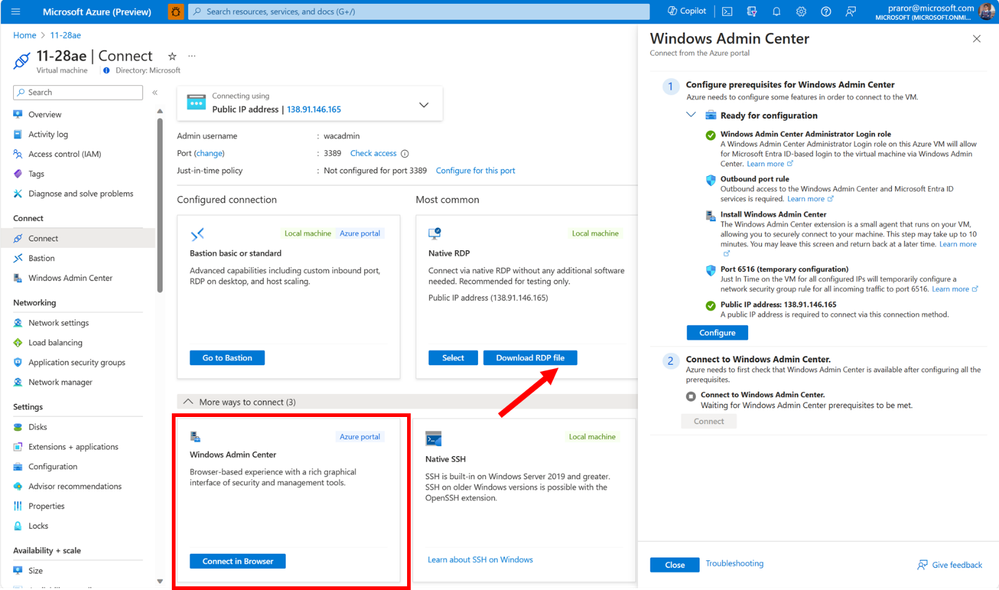Go to Home in the breadcrumb

point(25,35)
